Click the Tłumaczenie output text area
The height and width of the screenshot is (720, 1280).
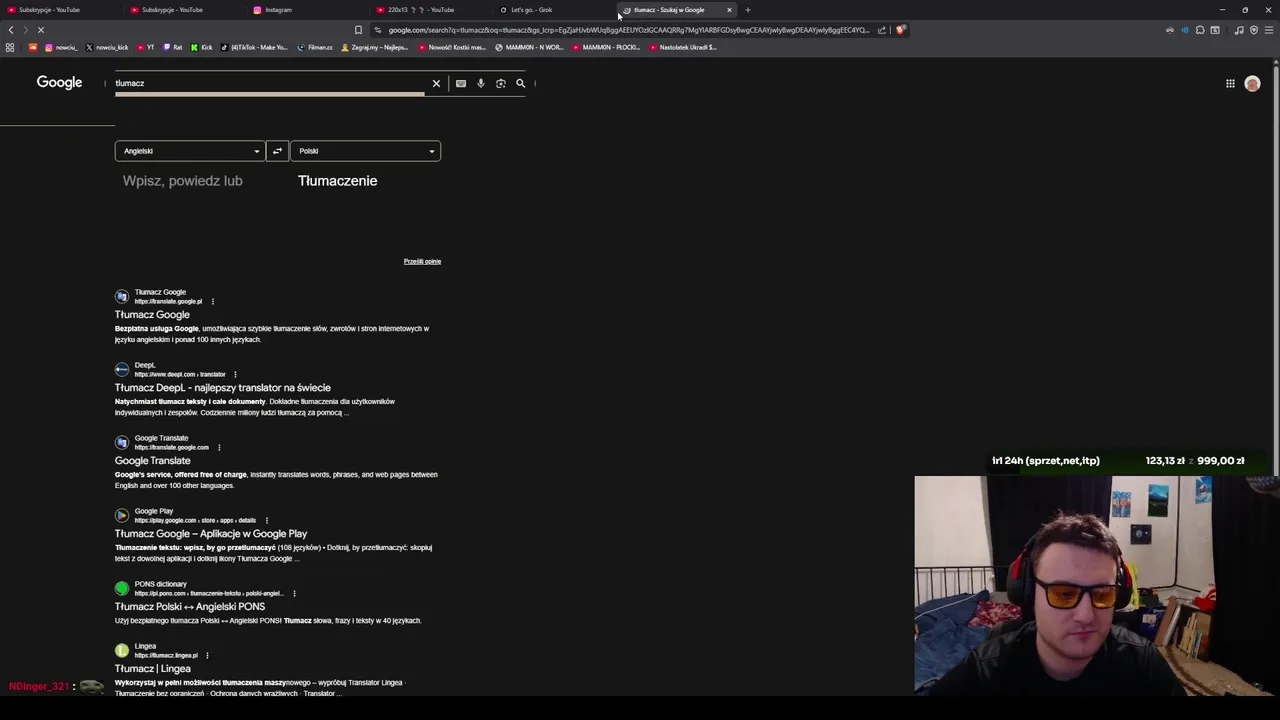click(338, 181)
